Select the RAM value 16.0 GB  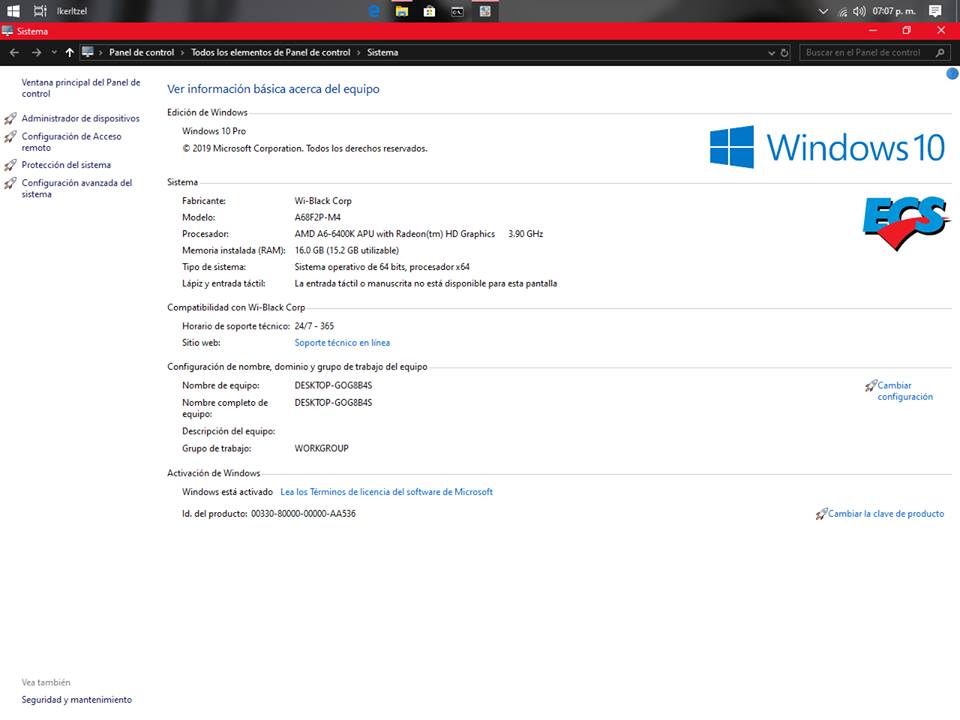click(x=347, y=250)
